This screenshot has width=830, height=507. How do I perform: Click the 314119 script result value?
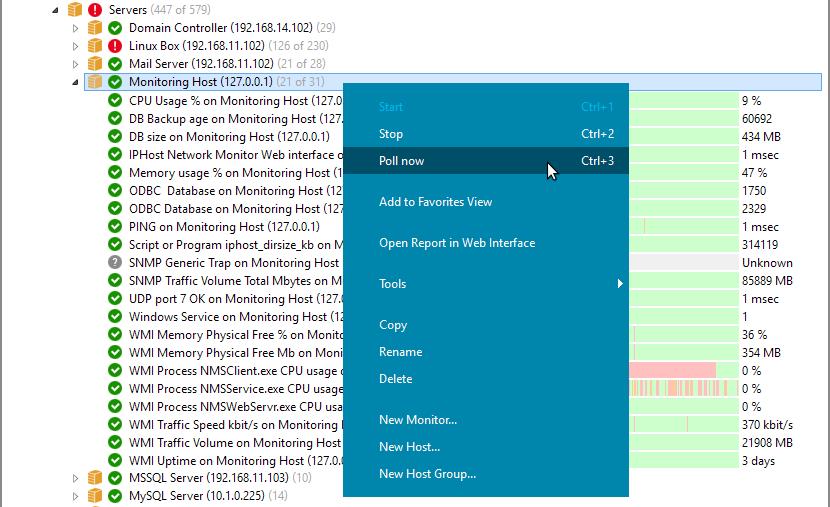click(x=760, y=245)
